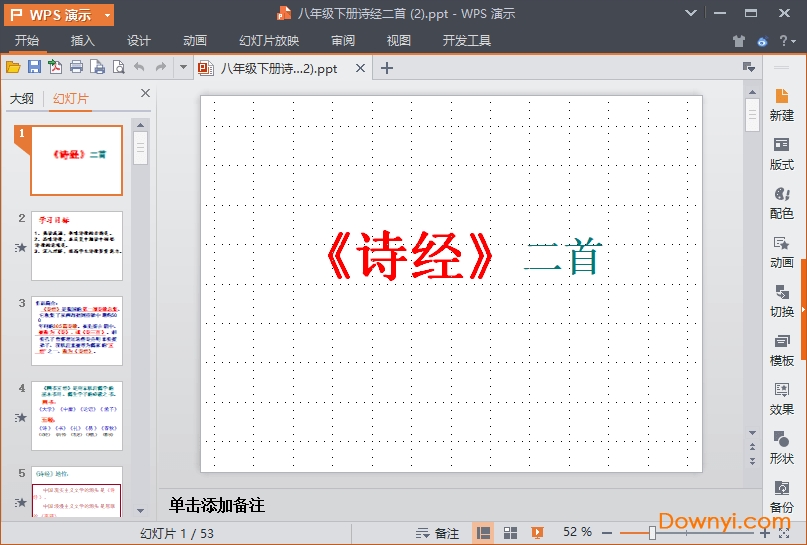Open the 配色 color scheme sidebar icon
The width and height of the screenshot is (807, 545).
(781, 203)
